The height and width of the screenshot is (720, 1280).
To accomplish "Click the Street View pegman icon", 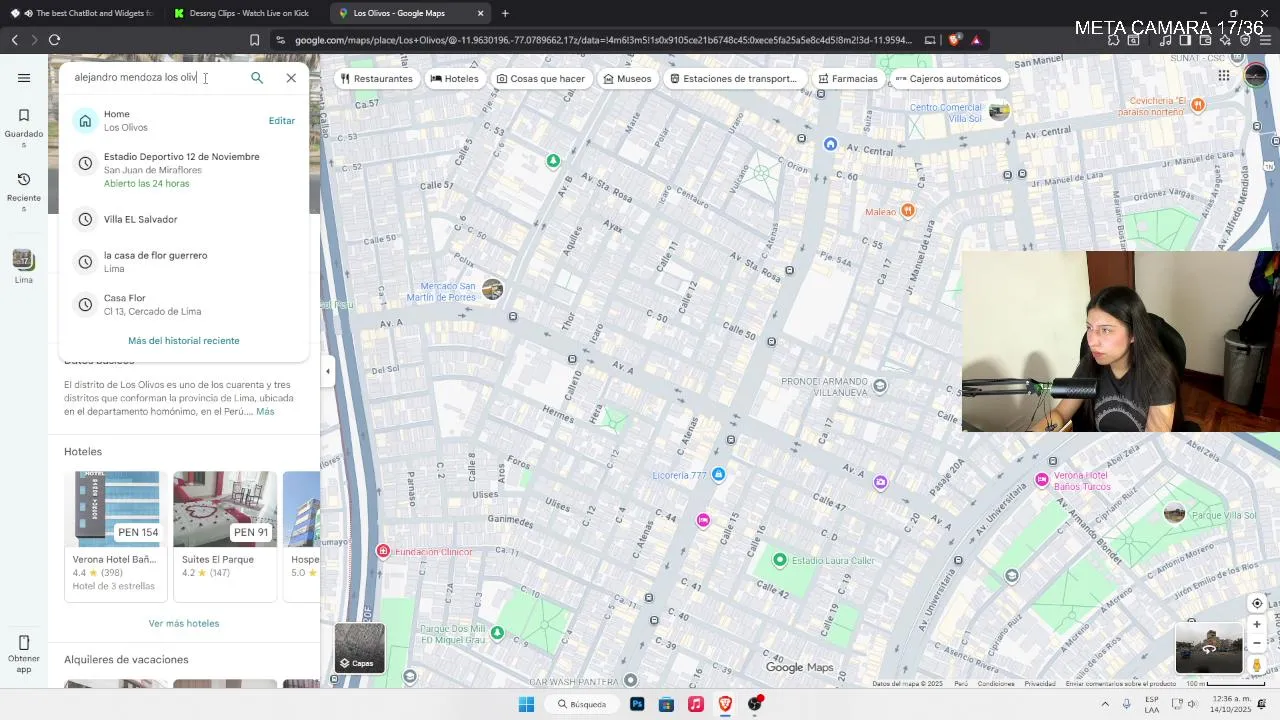I will click(x=1257, y=665).
